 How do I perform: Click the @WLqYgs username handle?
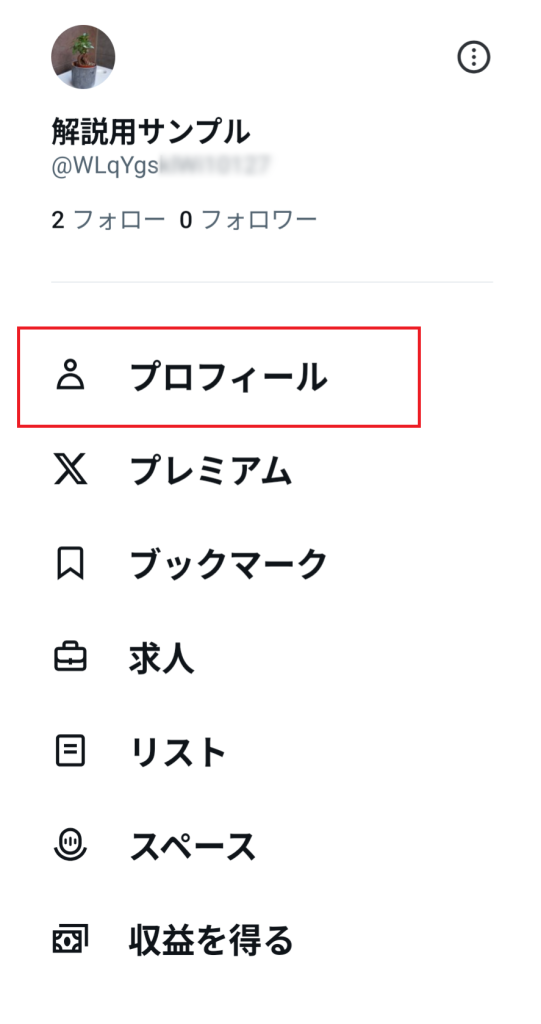coord(161,165)
